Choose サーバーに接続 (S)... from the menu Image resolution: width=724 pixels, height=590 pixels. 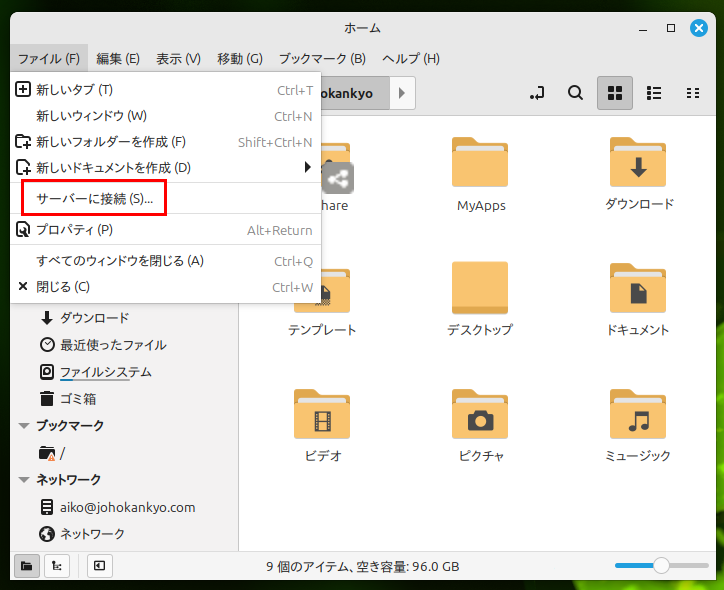click(94, 199)
